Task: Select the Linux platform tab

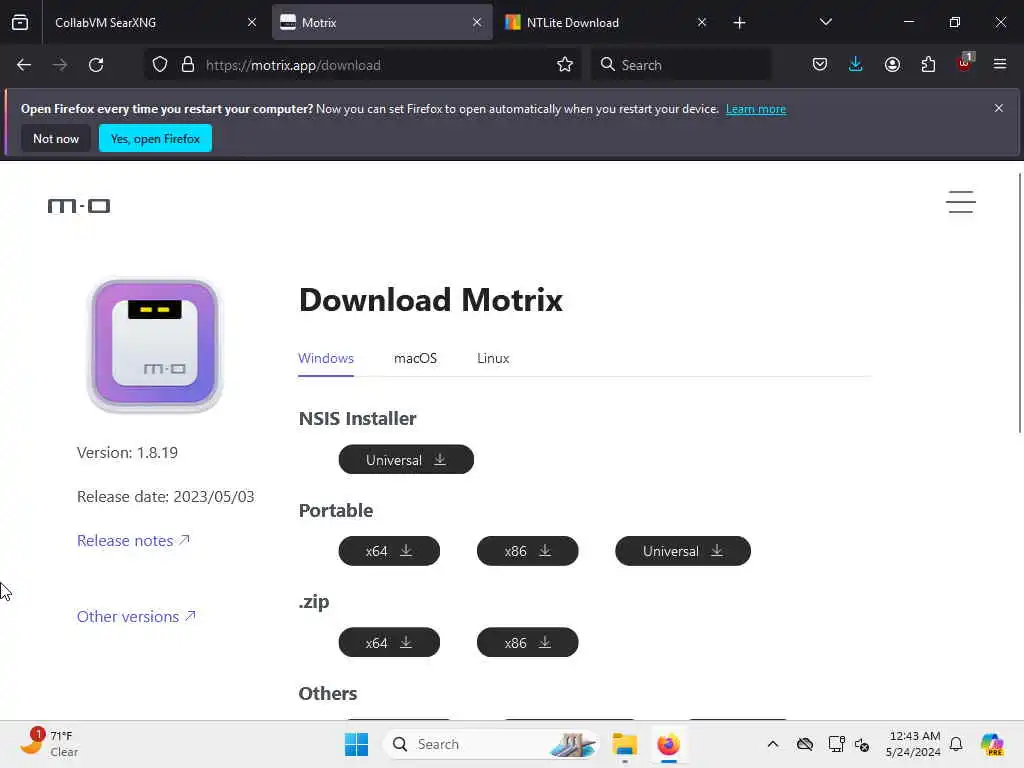Action: coord(493,358)
